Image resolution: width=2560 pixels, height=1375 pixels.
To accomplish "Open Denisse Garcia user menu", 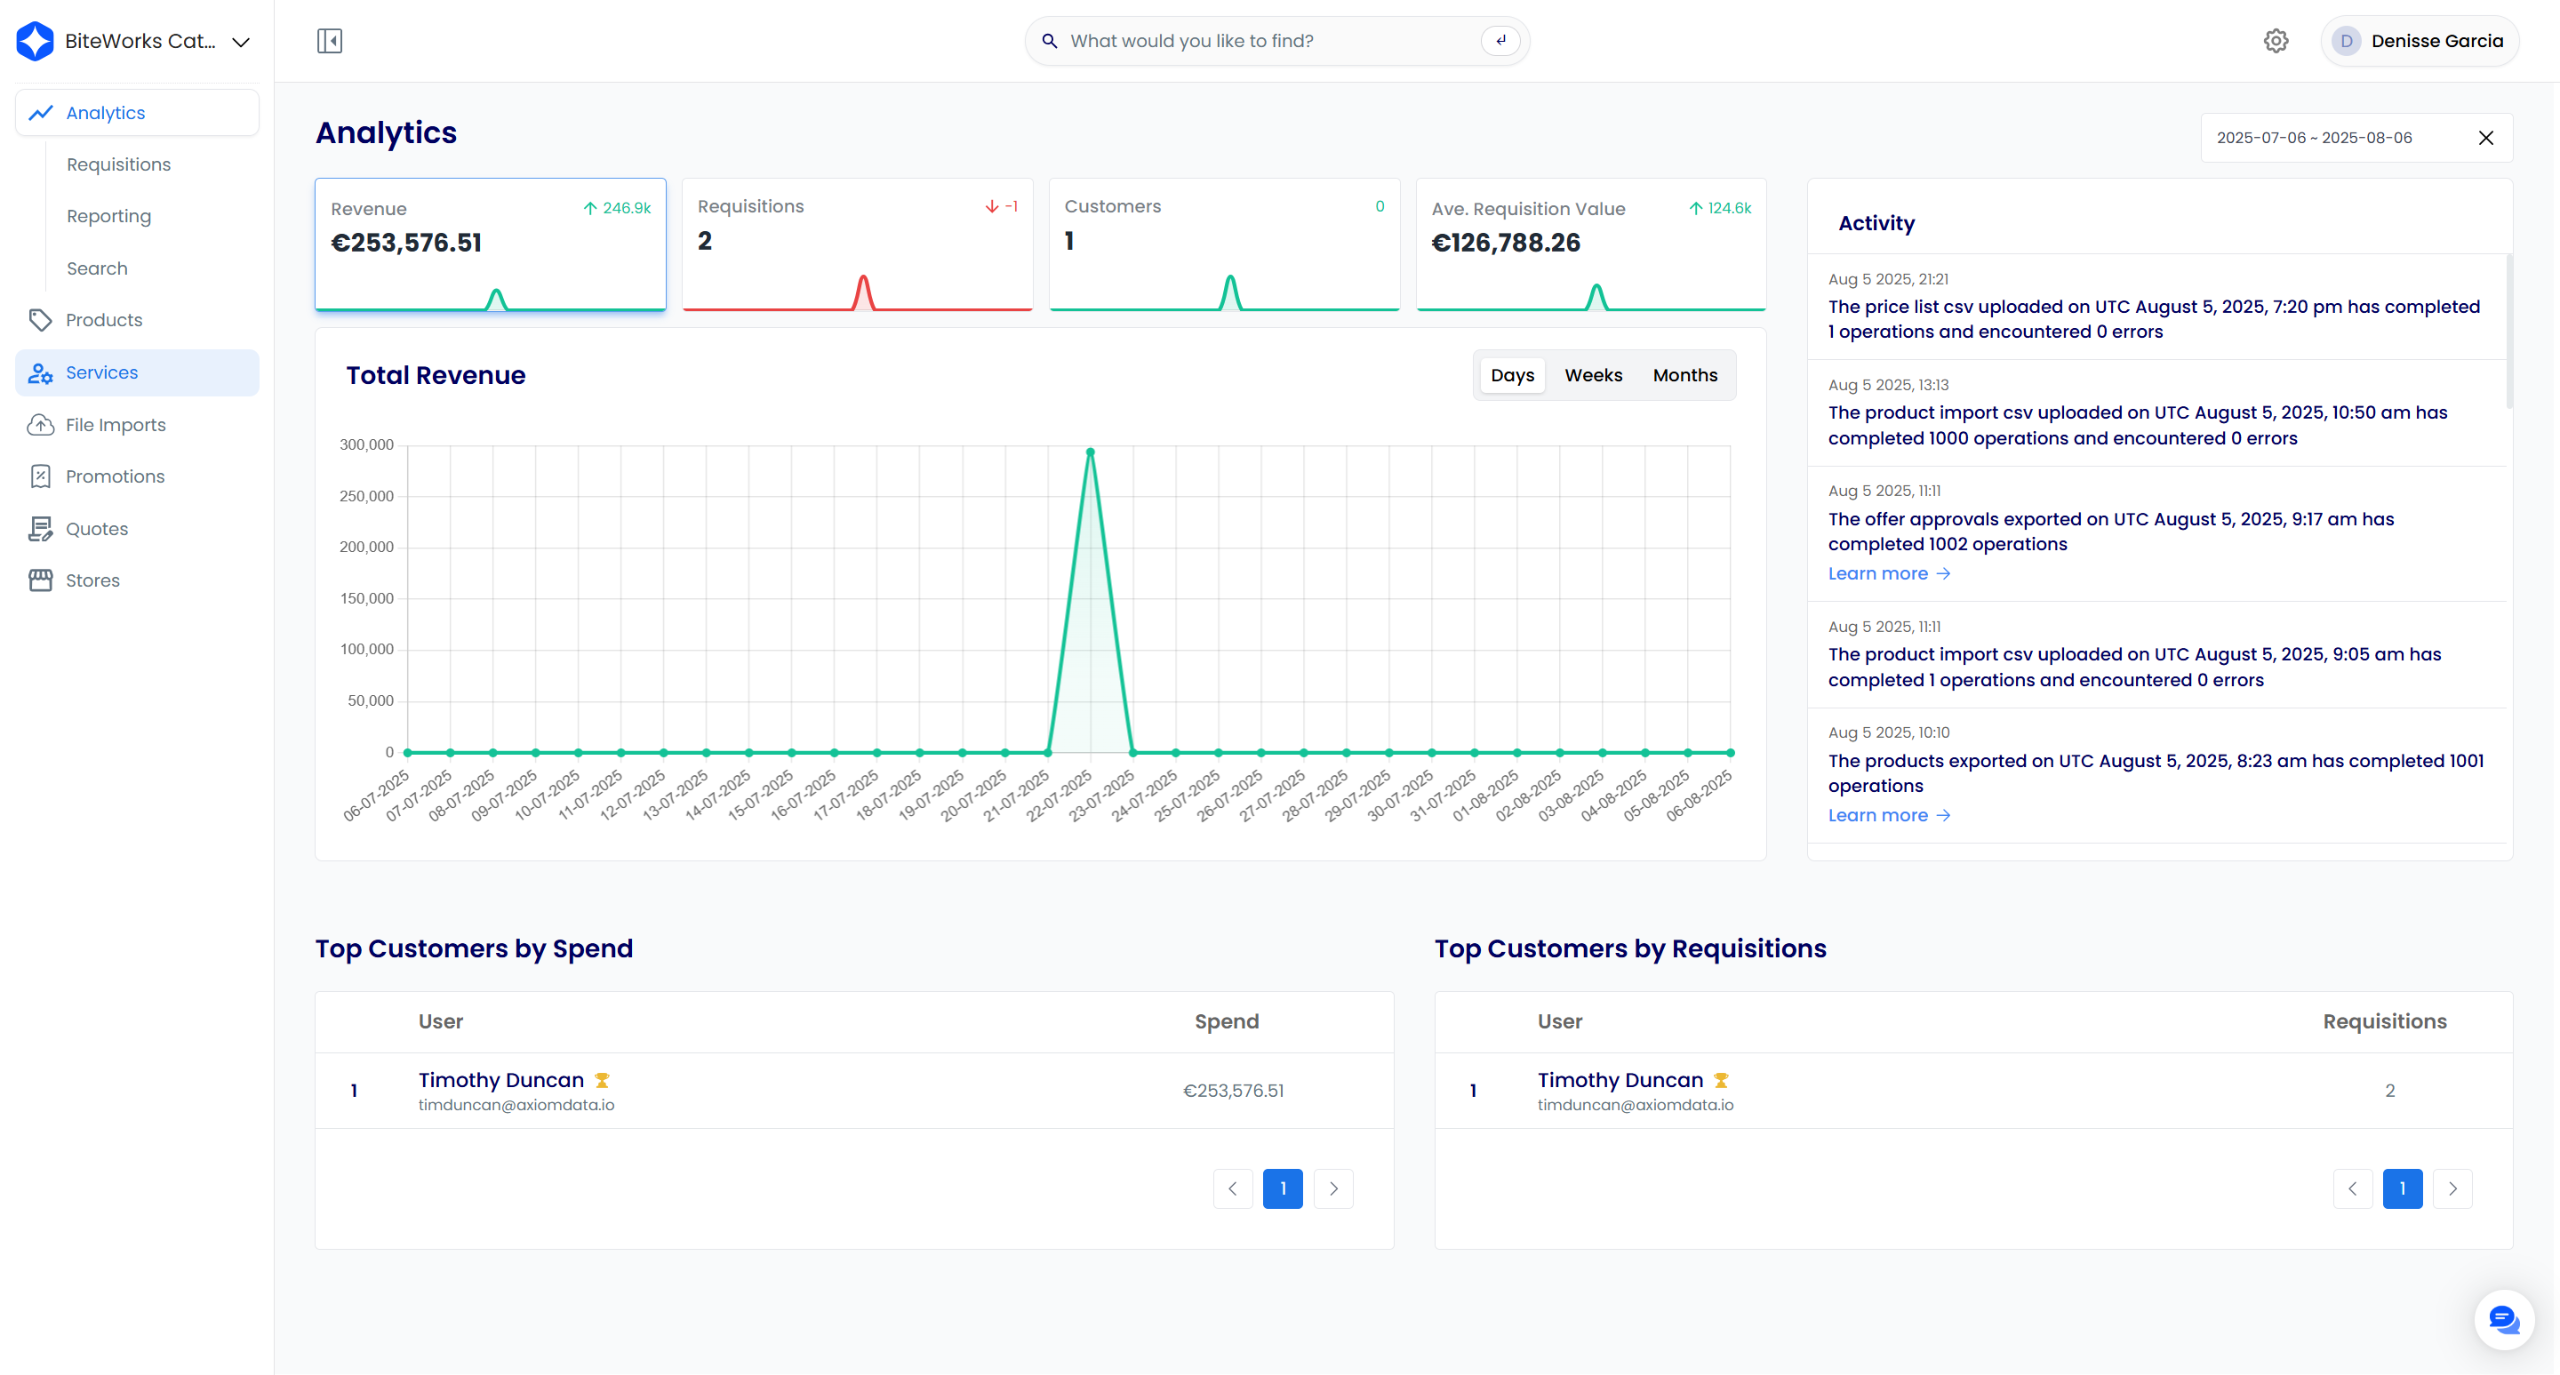I will tap(2419, 41).
